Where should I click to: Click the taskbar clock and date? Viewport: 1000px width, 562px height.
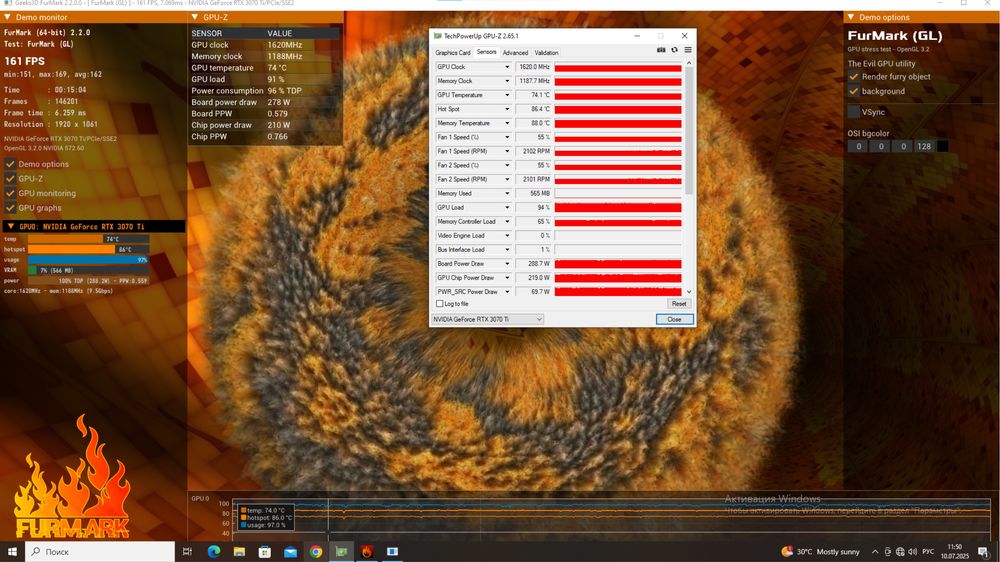pyautogui.click(x=955, y=551)
